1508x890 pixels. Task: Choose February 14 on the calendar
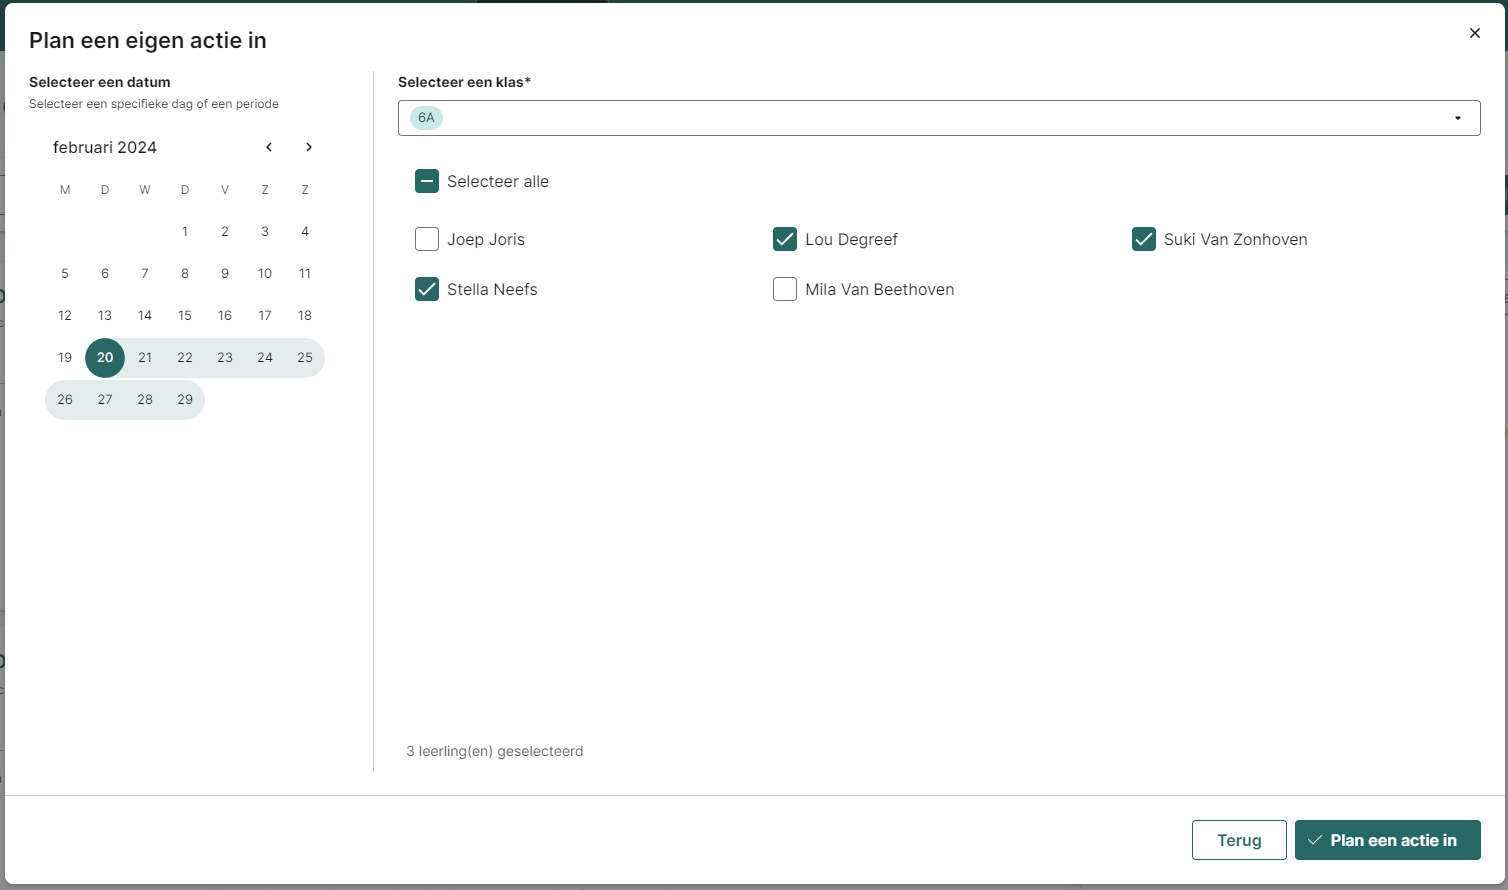pyautogui.click(x=145, y=315)
